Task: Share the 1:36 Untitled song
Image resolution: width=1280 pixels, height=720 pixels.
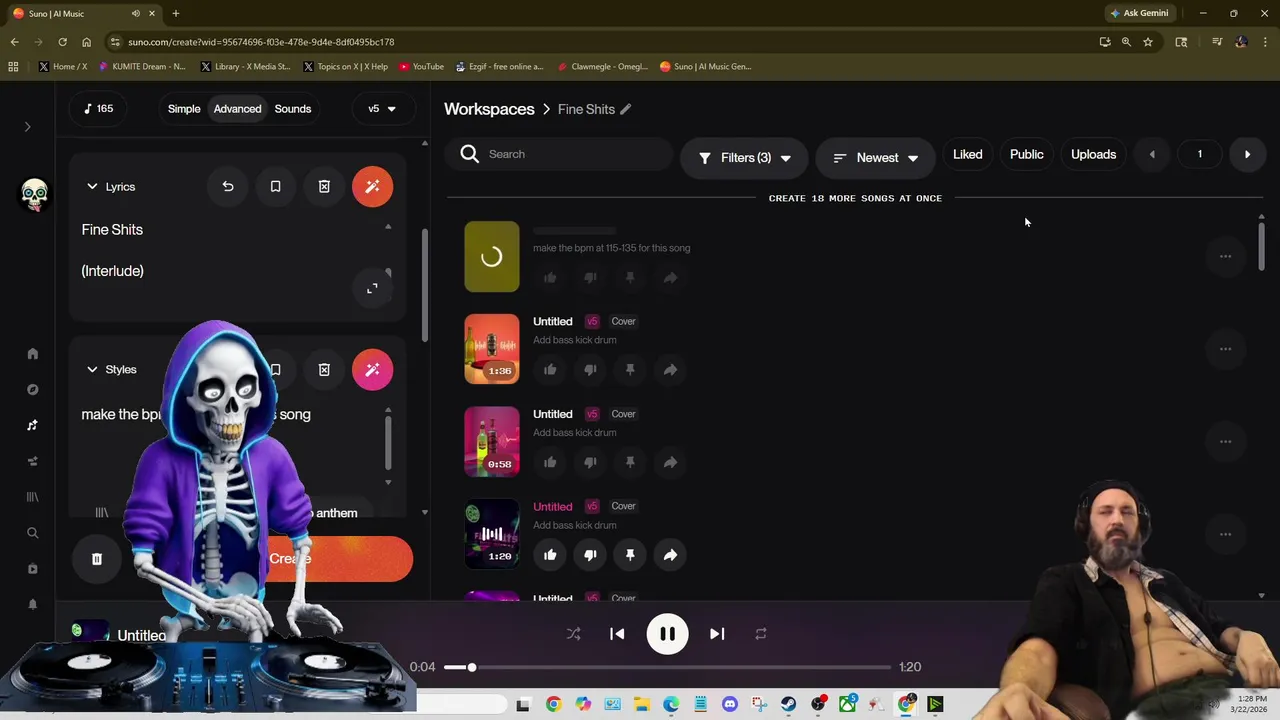Action: click(670, 370)
